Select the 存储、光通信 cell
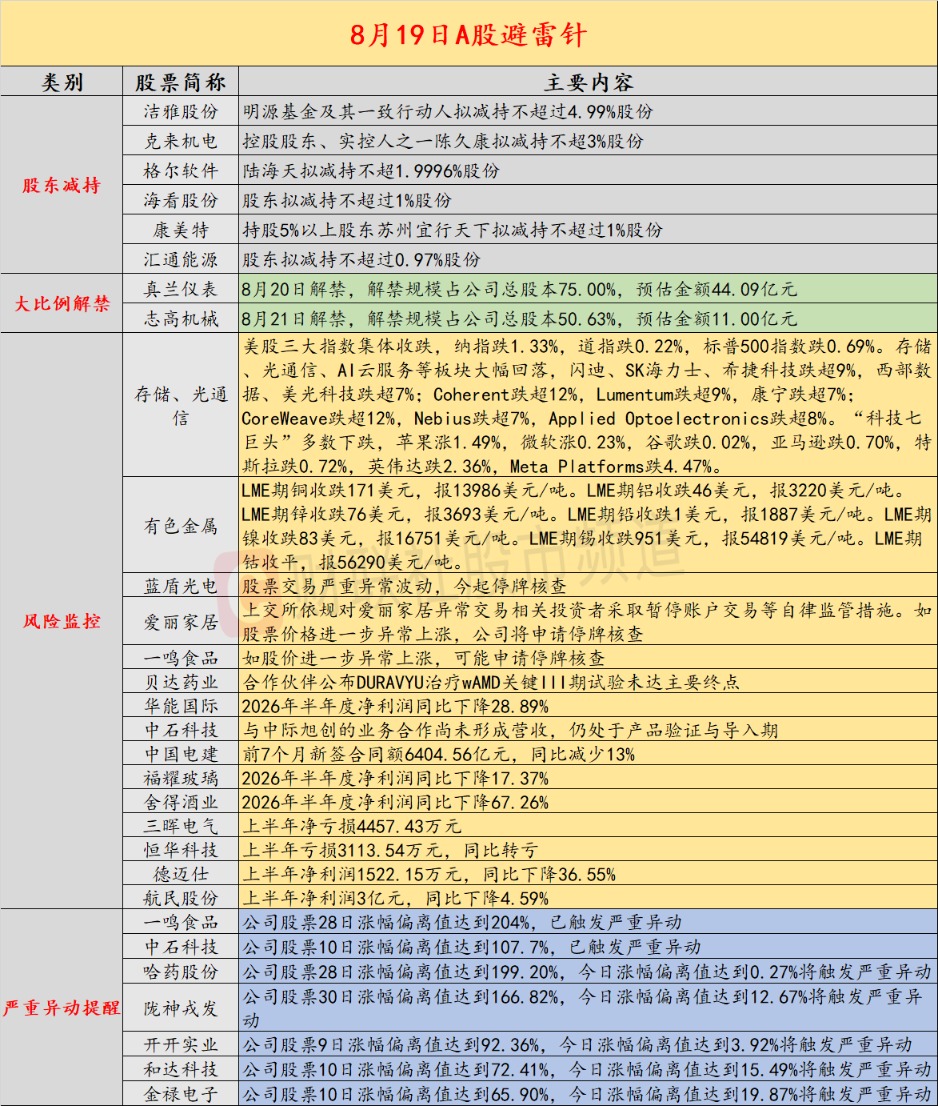 [181, 406]
